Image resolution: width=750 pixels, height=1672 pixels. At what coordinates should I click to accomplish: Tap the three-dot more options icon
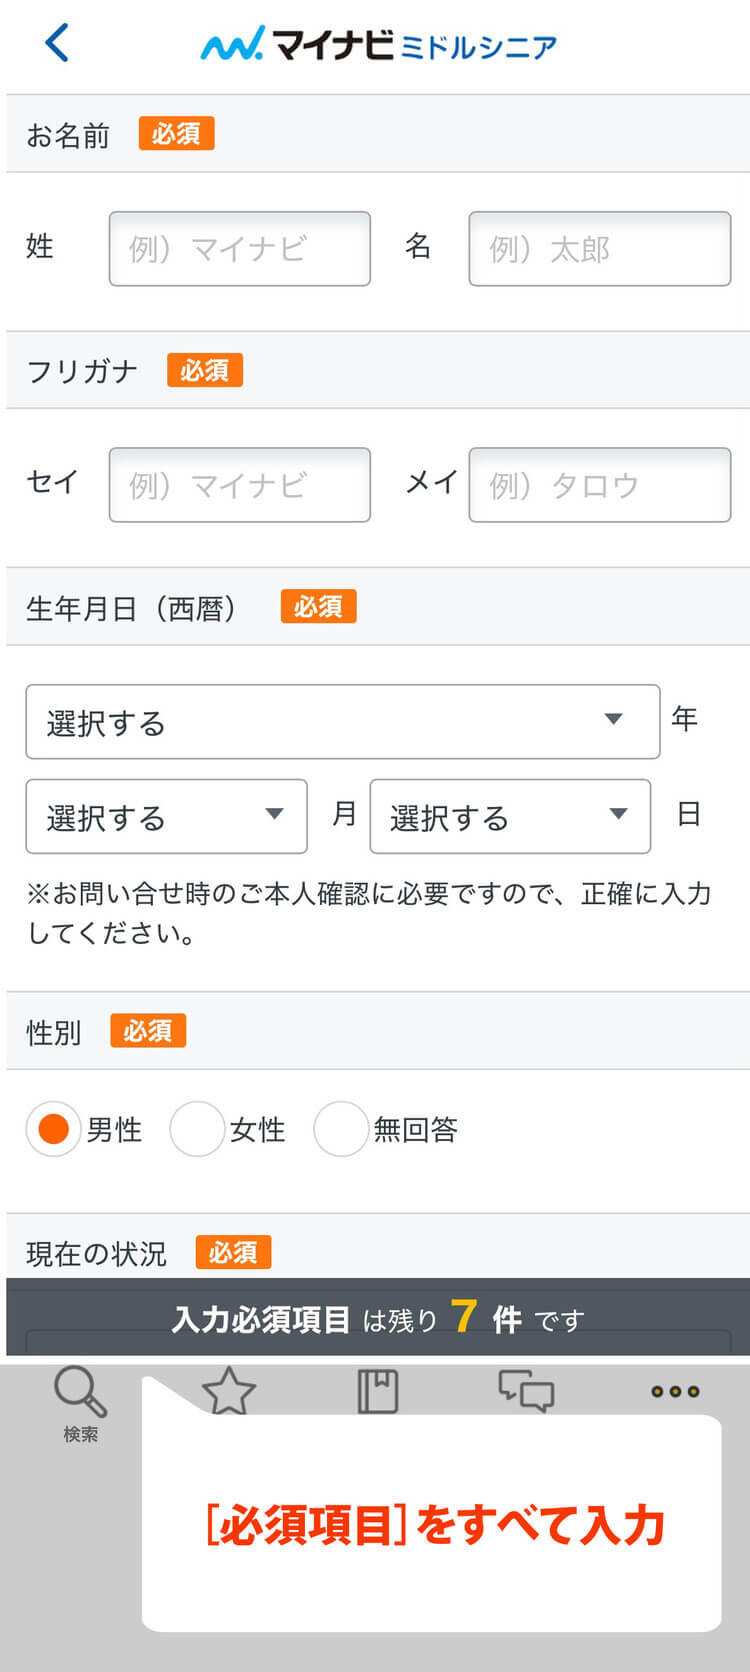coord(674,1390)
